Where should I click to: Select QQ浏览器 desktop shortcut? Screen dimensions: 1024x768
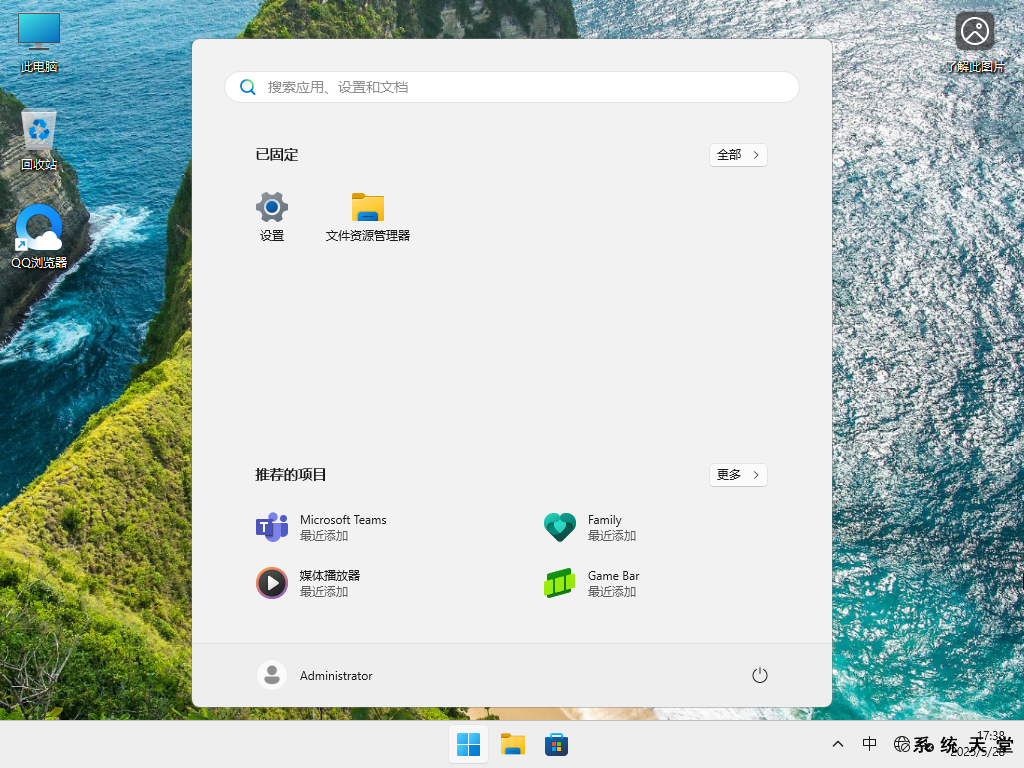click(x=39, y=237)
